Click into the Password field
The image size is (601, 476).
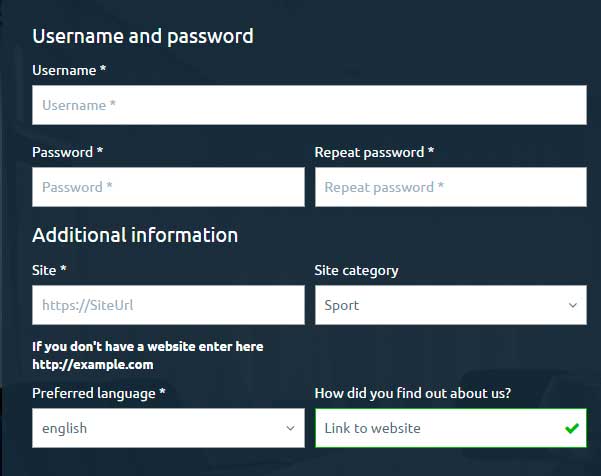click(168, 187)
